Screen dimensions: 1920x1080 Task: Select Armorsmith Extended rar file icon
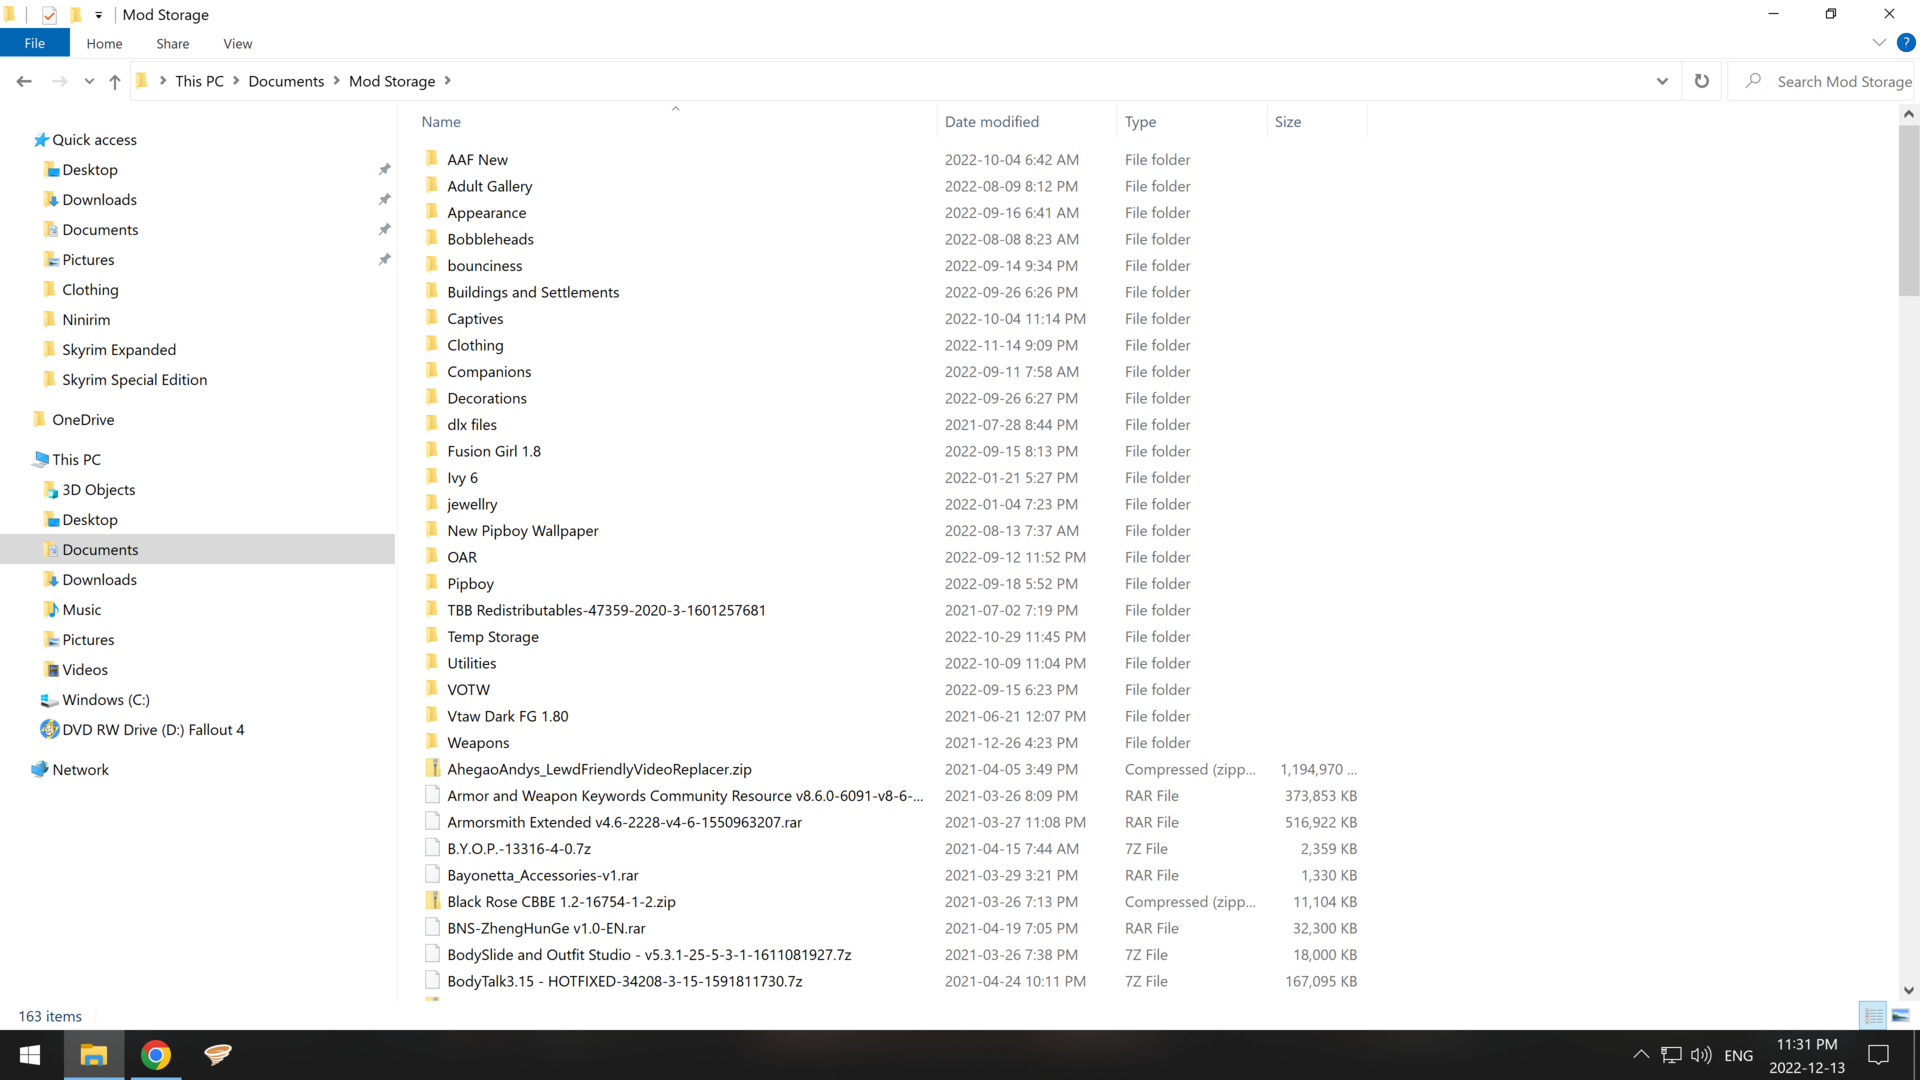[x=432, y=822]
